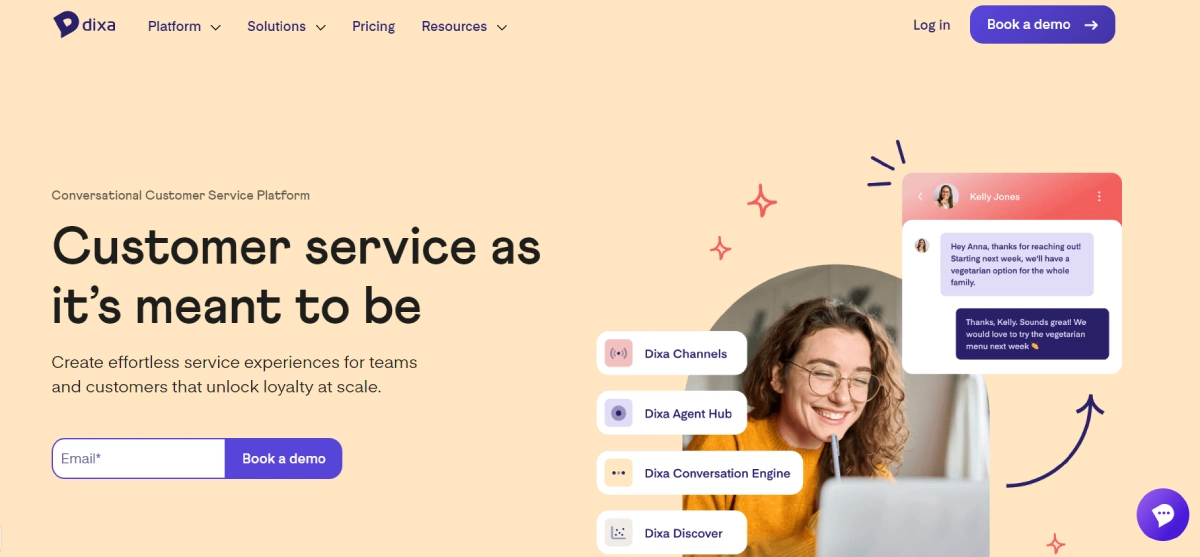Click Book a demo beside email field
Viewport: 1200px width, 557px height.
(x=284, y=458)
